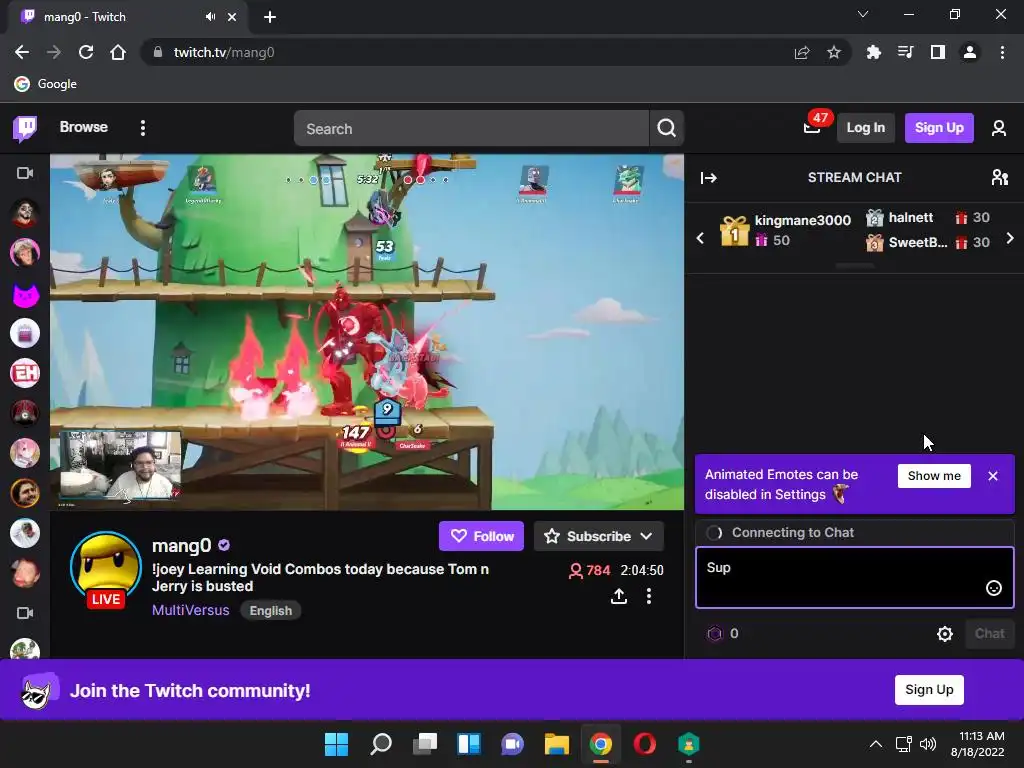Go back in browser
This screenshot has height=768, width=1024.
point(22,52)
